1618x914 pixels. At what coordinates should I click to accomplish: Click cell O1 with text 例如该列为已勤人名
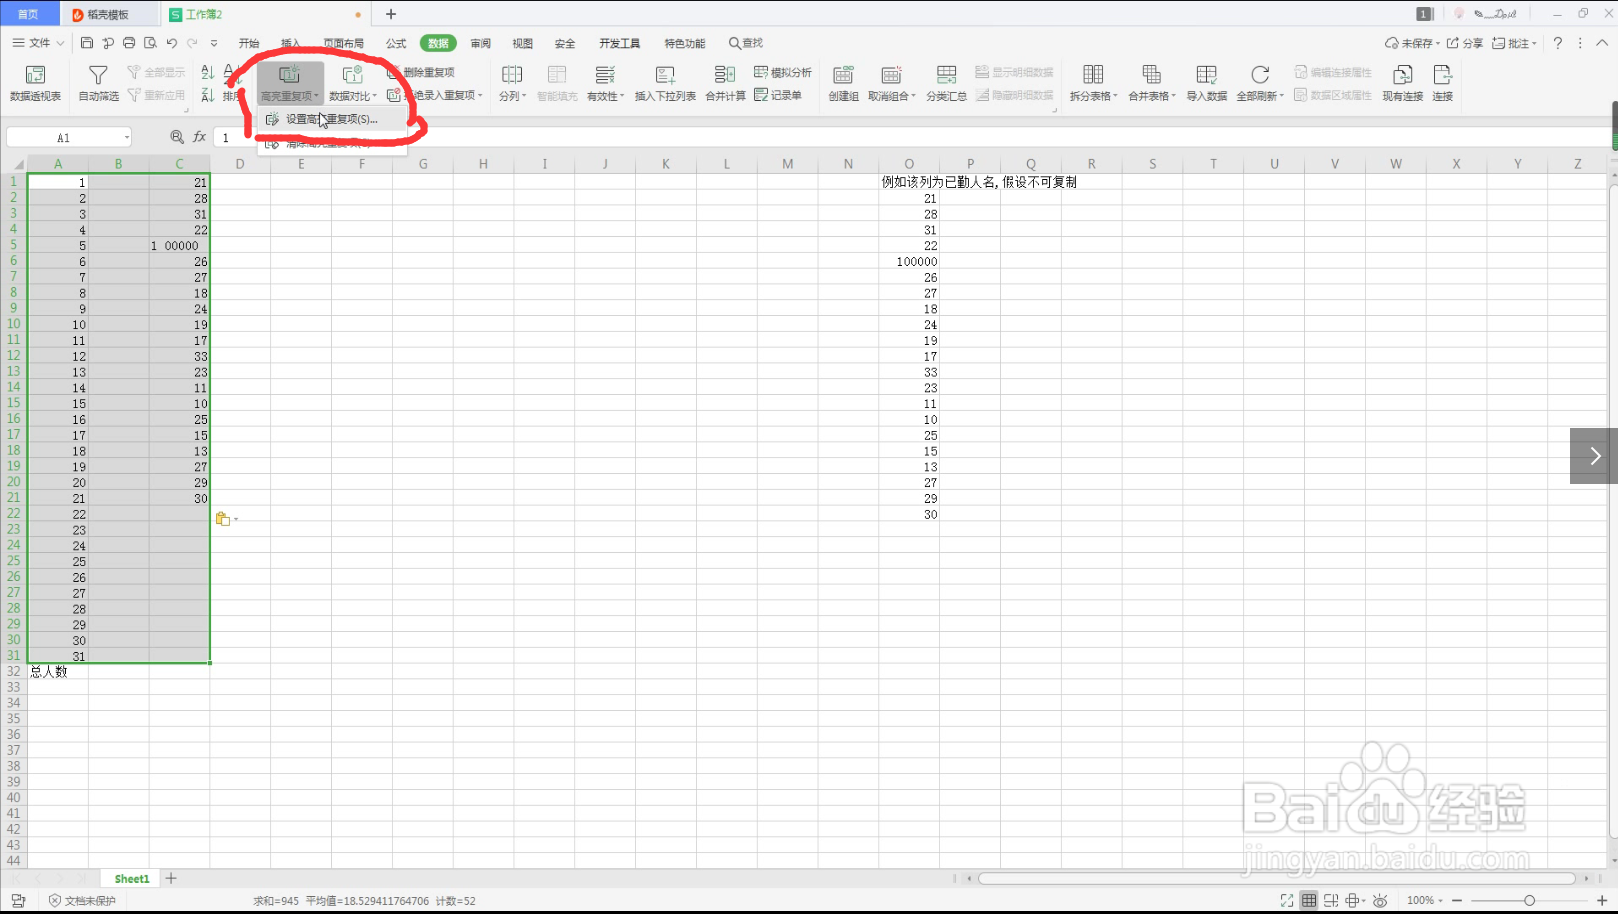909,182
